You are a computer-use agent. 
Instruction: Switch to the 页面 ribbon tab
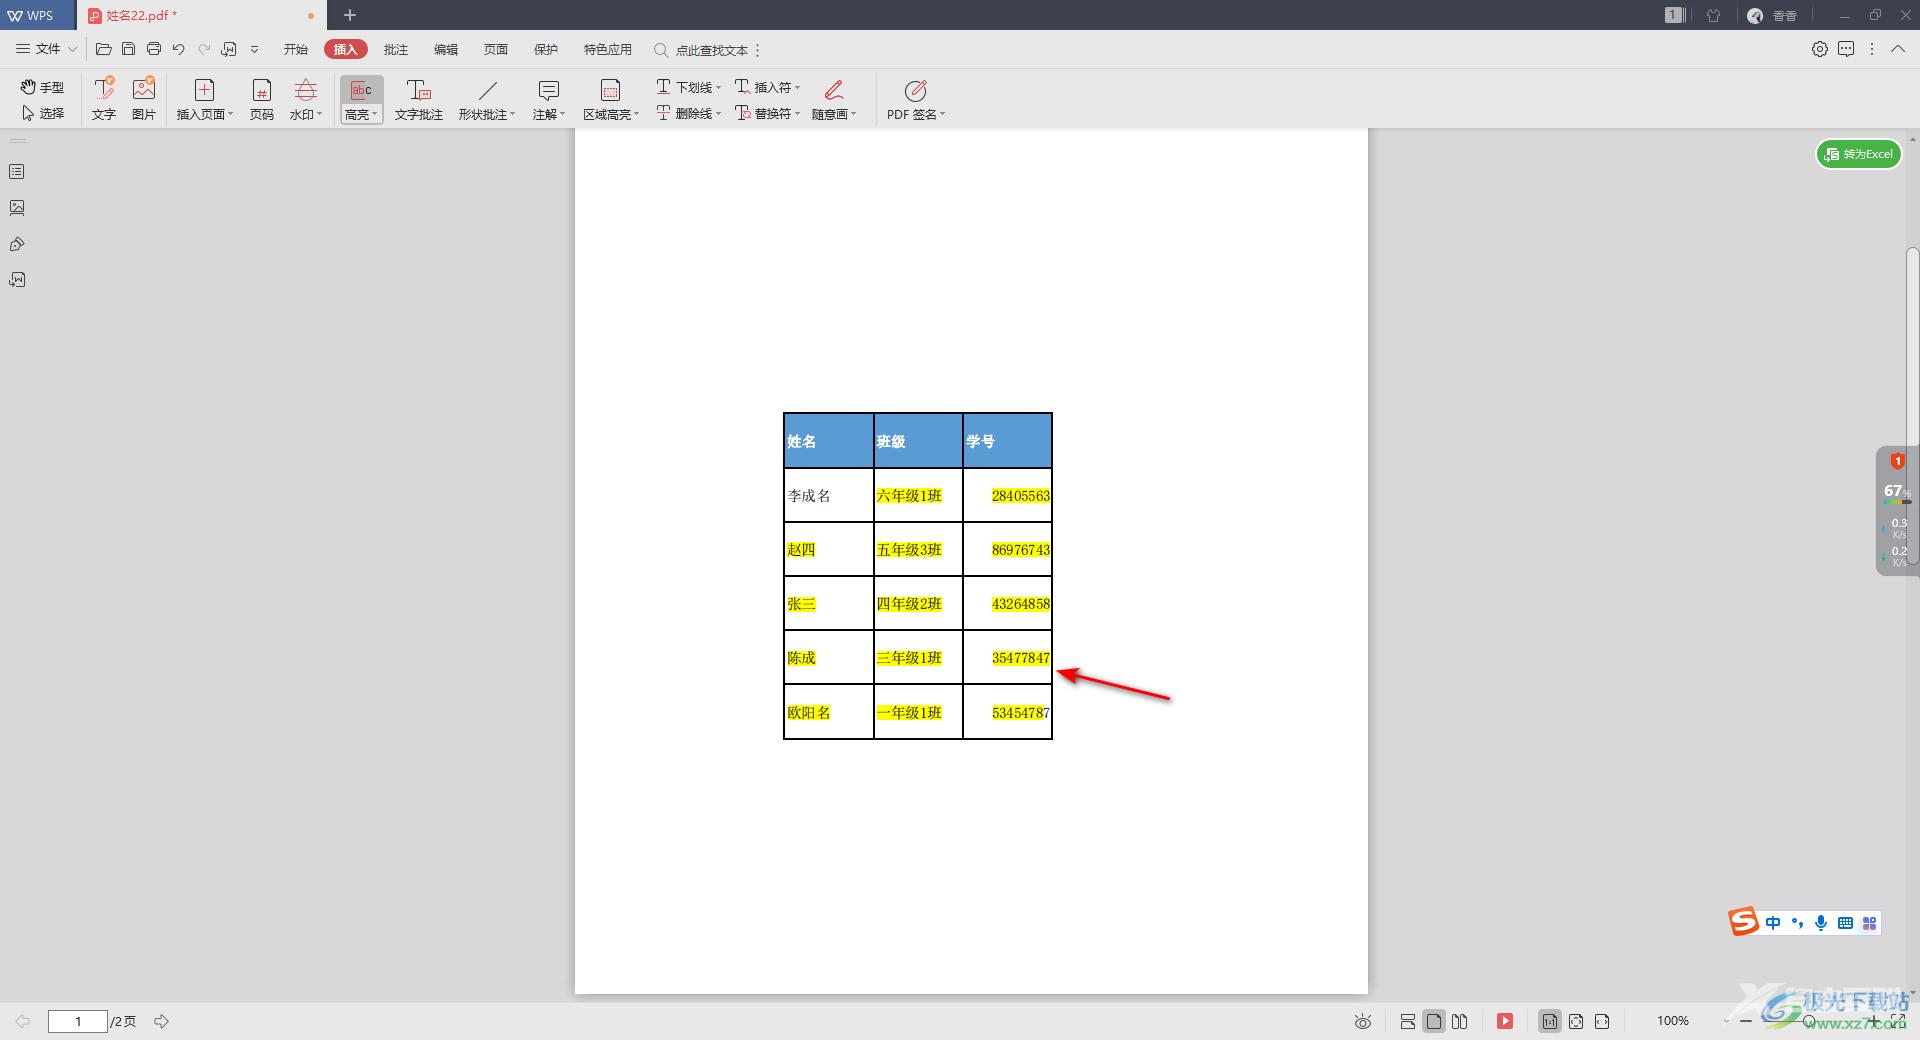496,49
